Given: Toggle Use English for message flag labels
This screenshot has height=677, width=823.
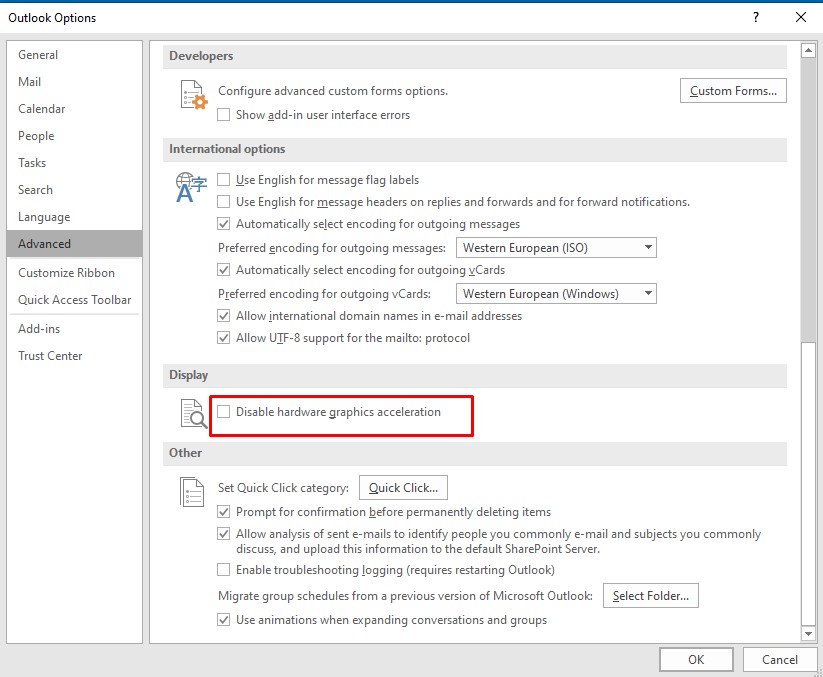Looking at the screenshot, I should (x=224, y=180).
